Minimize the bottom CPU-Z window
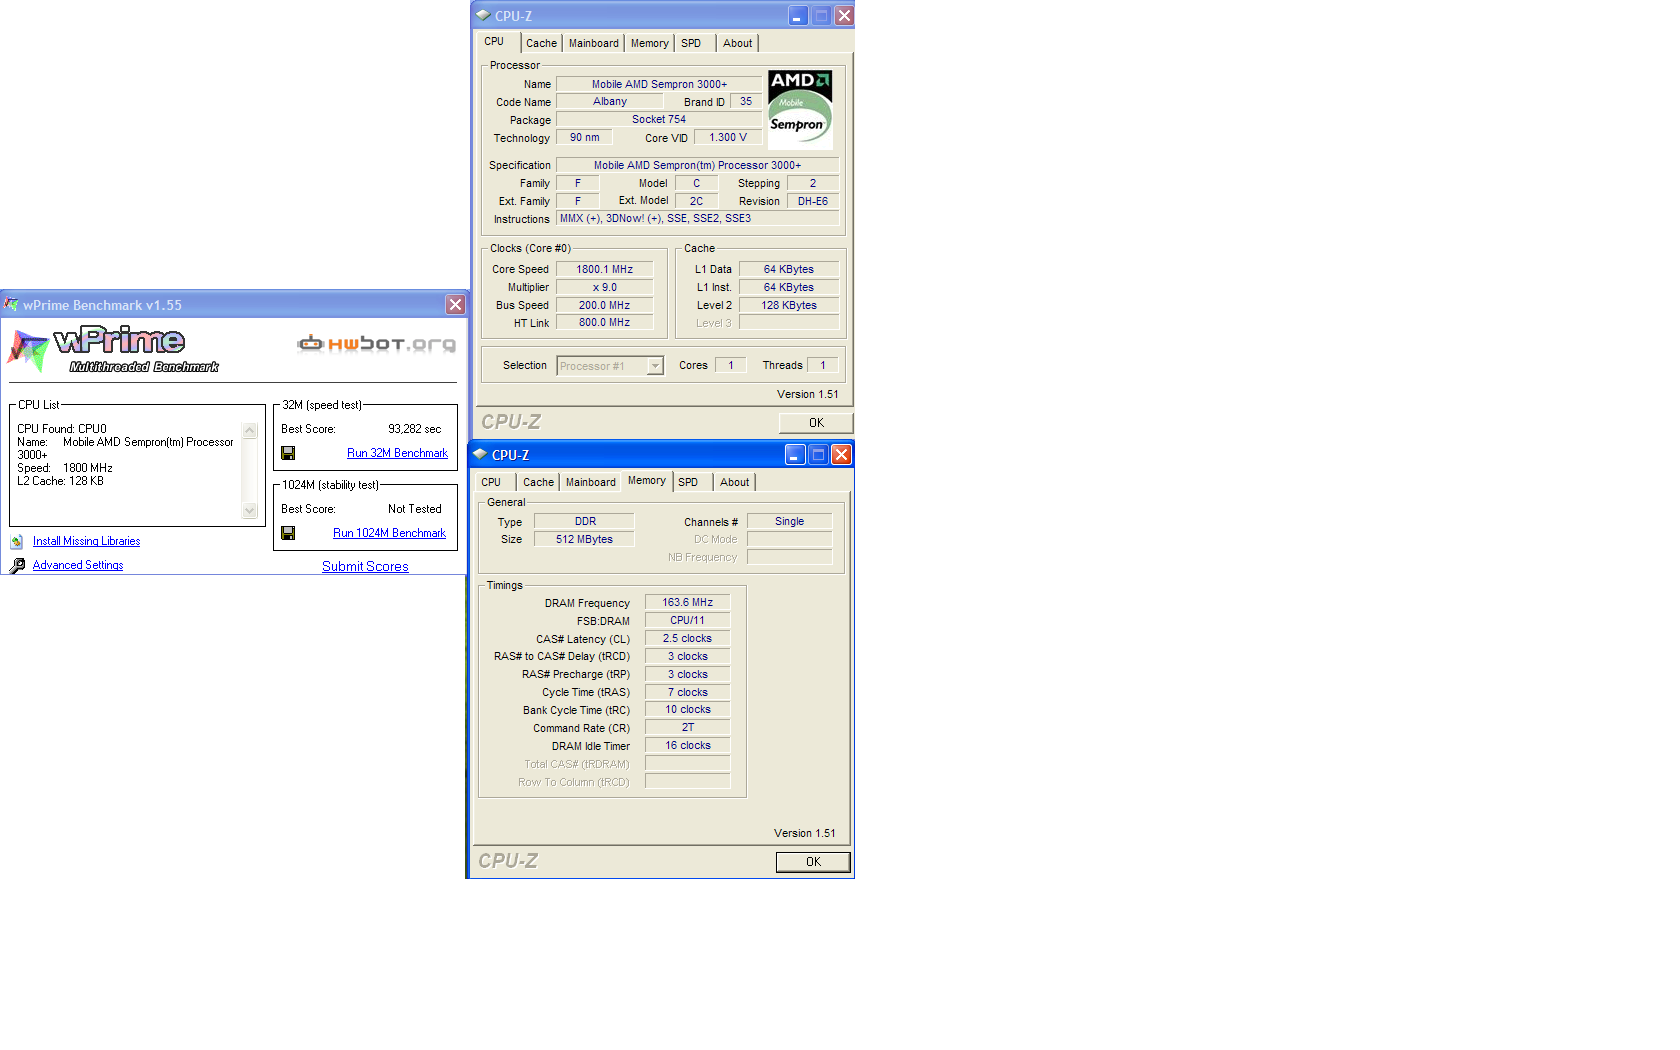The image size is (1680, 1050). point(794,455)
